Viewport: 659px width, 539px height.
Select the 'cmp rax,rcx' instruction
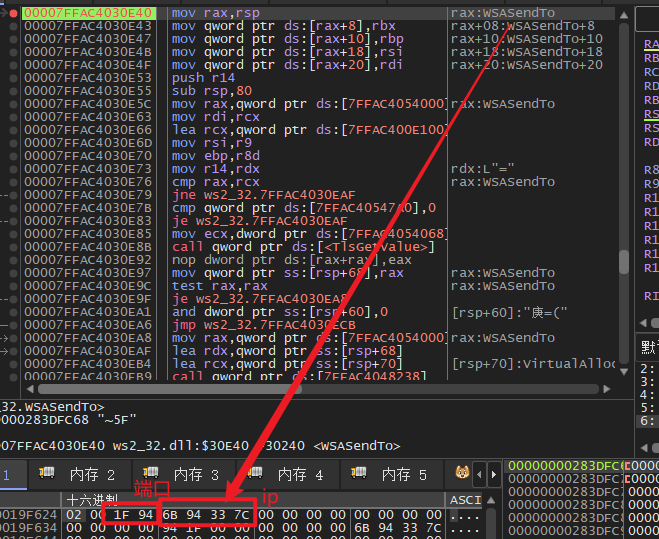(216, 182)
